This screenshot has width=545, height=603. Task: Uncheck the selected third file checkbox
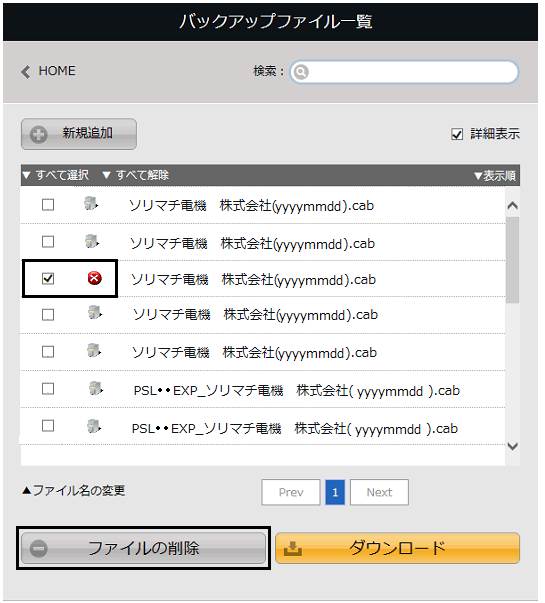[x=48, y=278]
